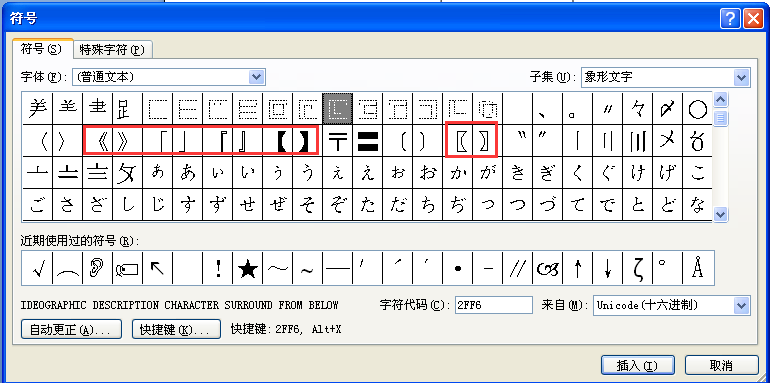The image size is (772, 383).
Task: Pick the northwest arrow ↖ in recent symbols
Action: (x=158, y=268)
